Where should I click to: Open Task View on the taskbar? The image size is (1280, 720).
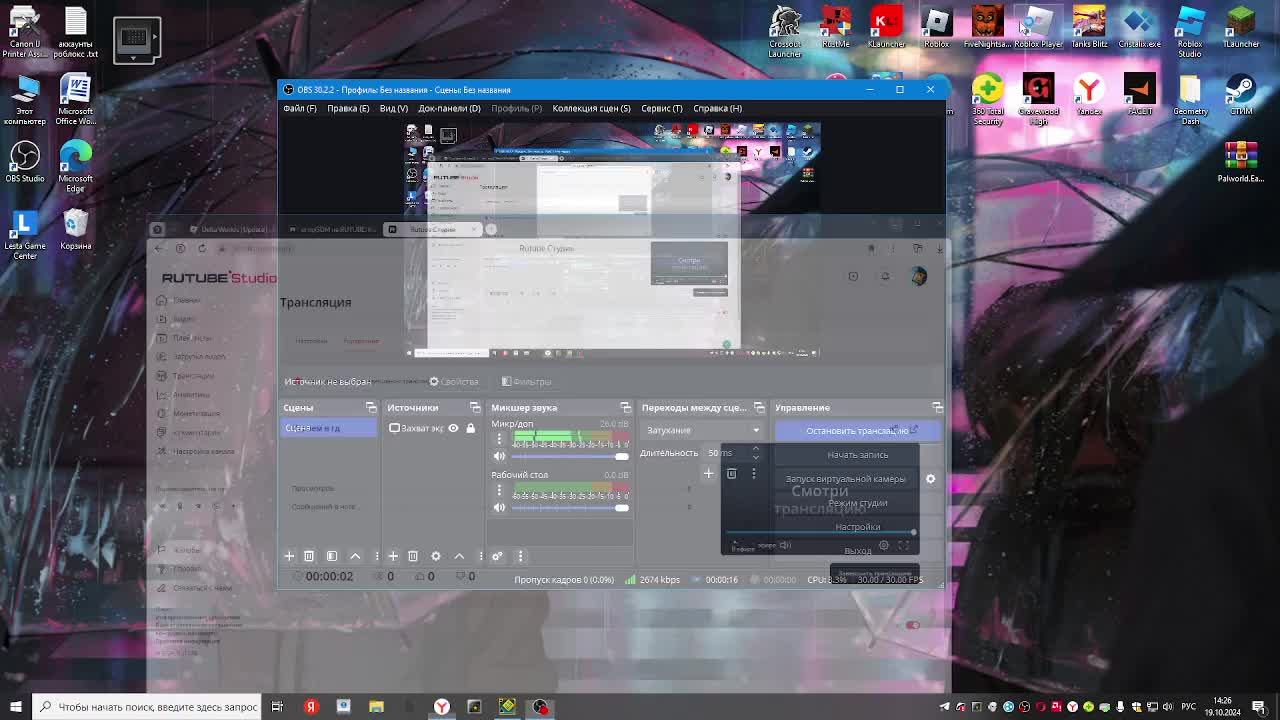pos(277,707)
